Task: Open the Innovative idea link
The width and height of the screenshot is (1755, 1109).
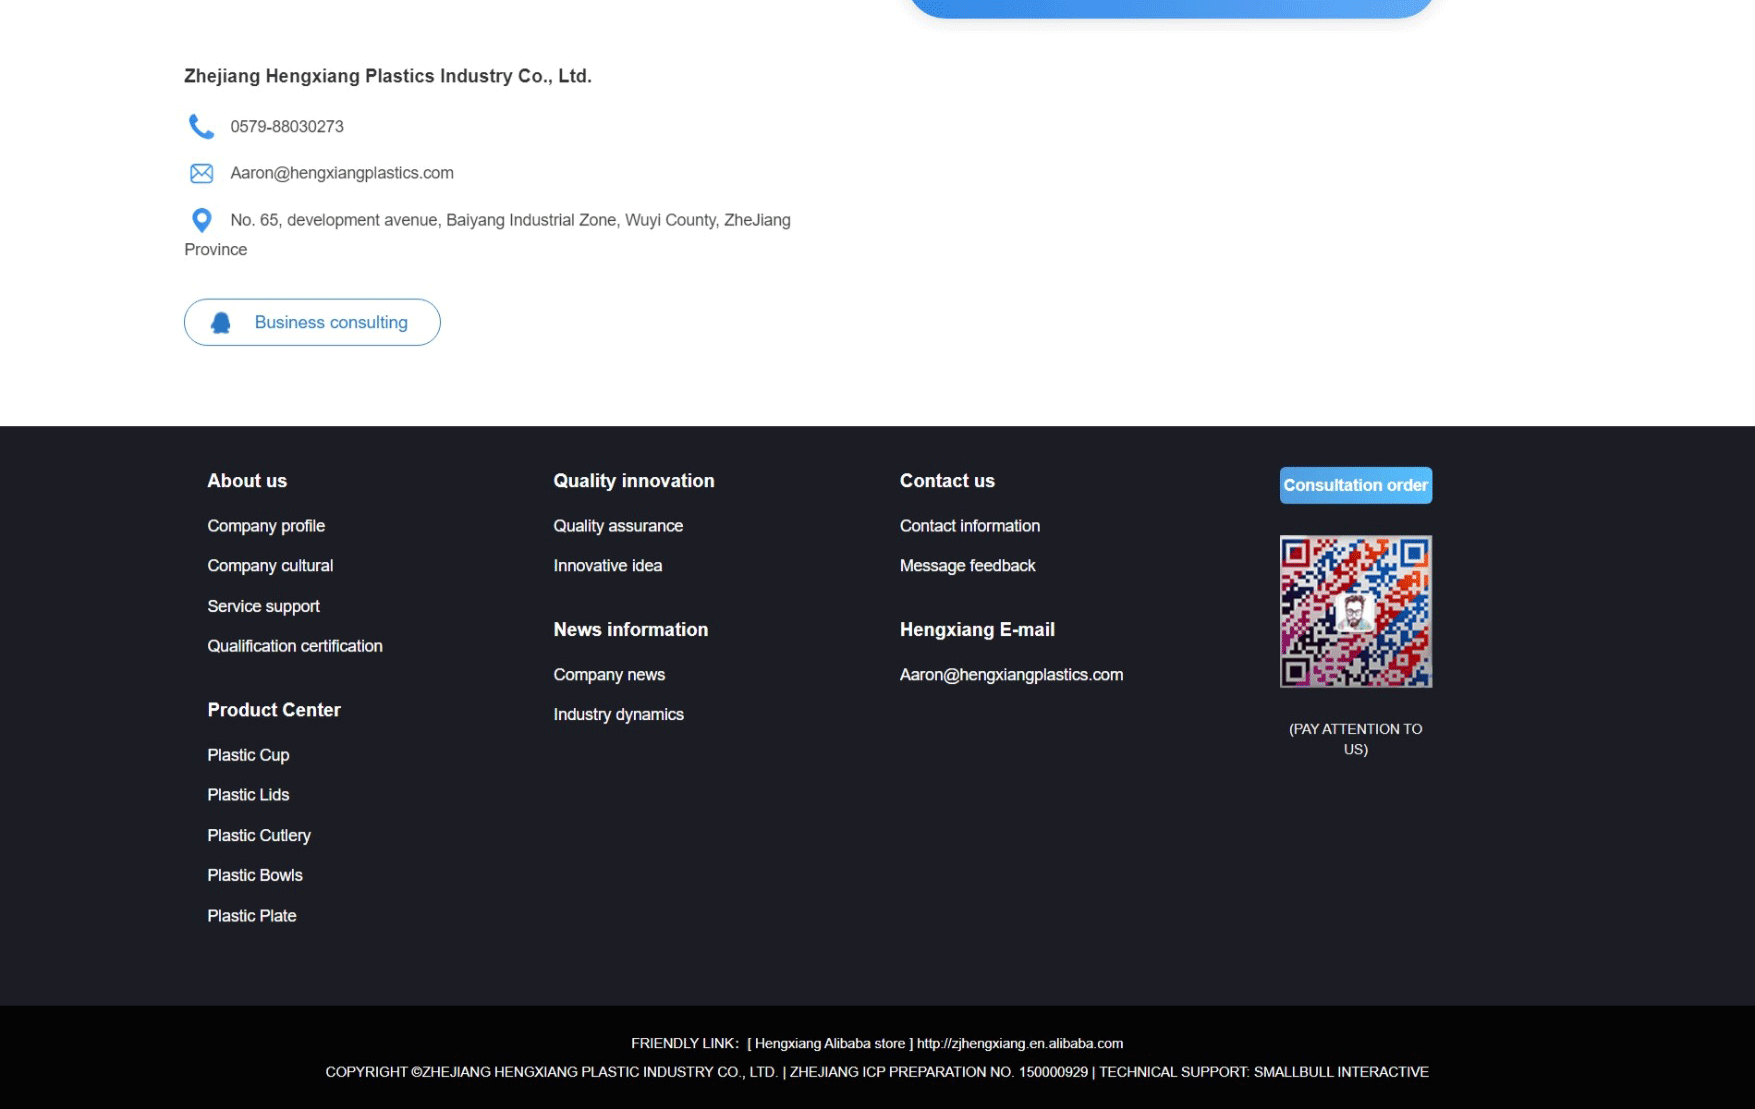Action: tap(608, 566)
